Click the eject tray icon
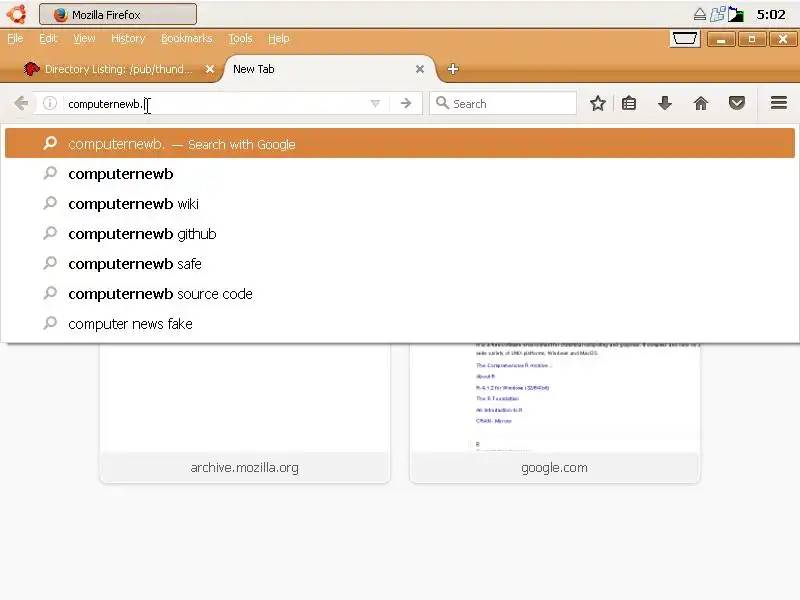Image resolution: width=800 pixels, height=600 pixels. (x=699, y=14)
